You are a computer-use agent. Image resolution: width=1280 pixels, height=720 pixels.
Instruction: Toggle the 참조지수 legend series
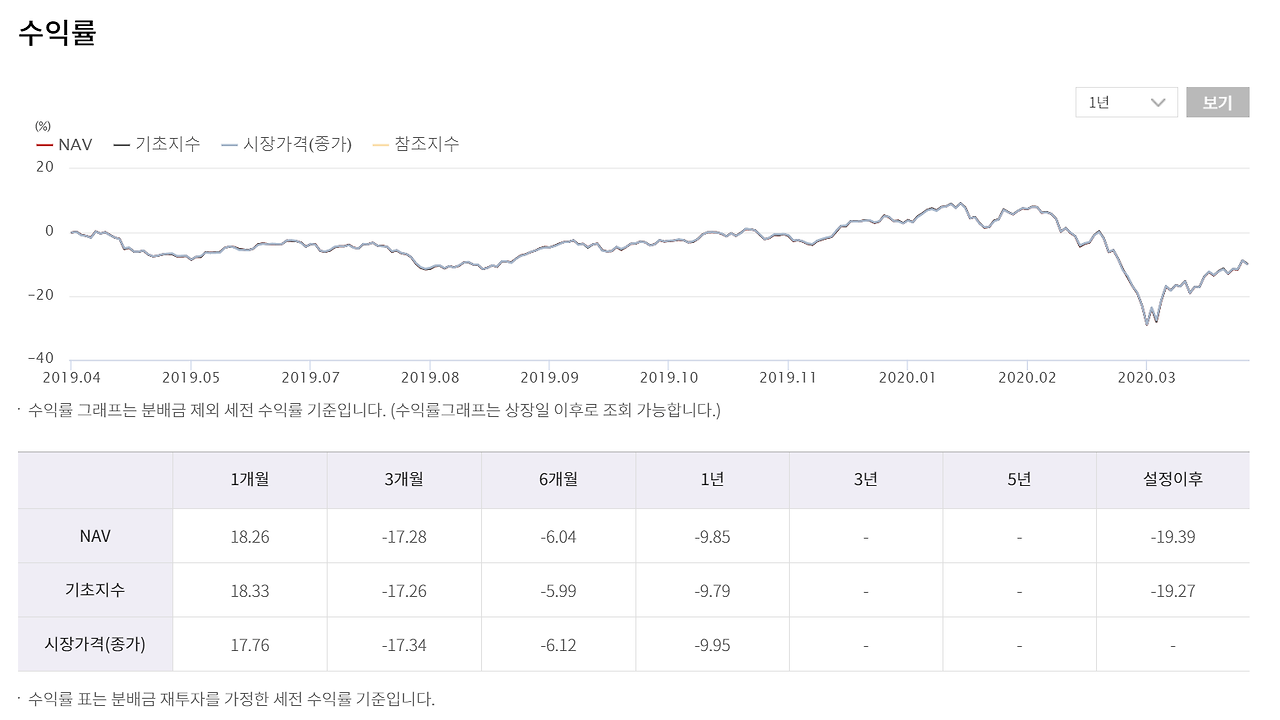coord(415,144)
